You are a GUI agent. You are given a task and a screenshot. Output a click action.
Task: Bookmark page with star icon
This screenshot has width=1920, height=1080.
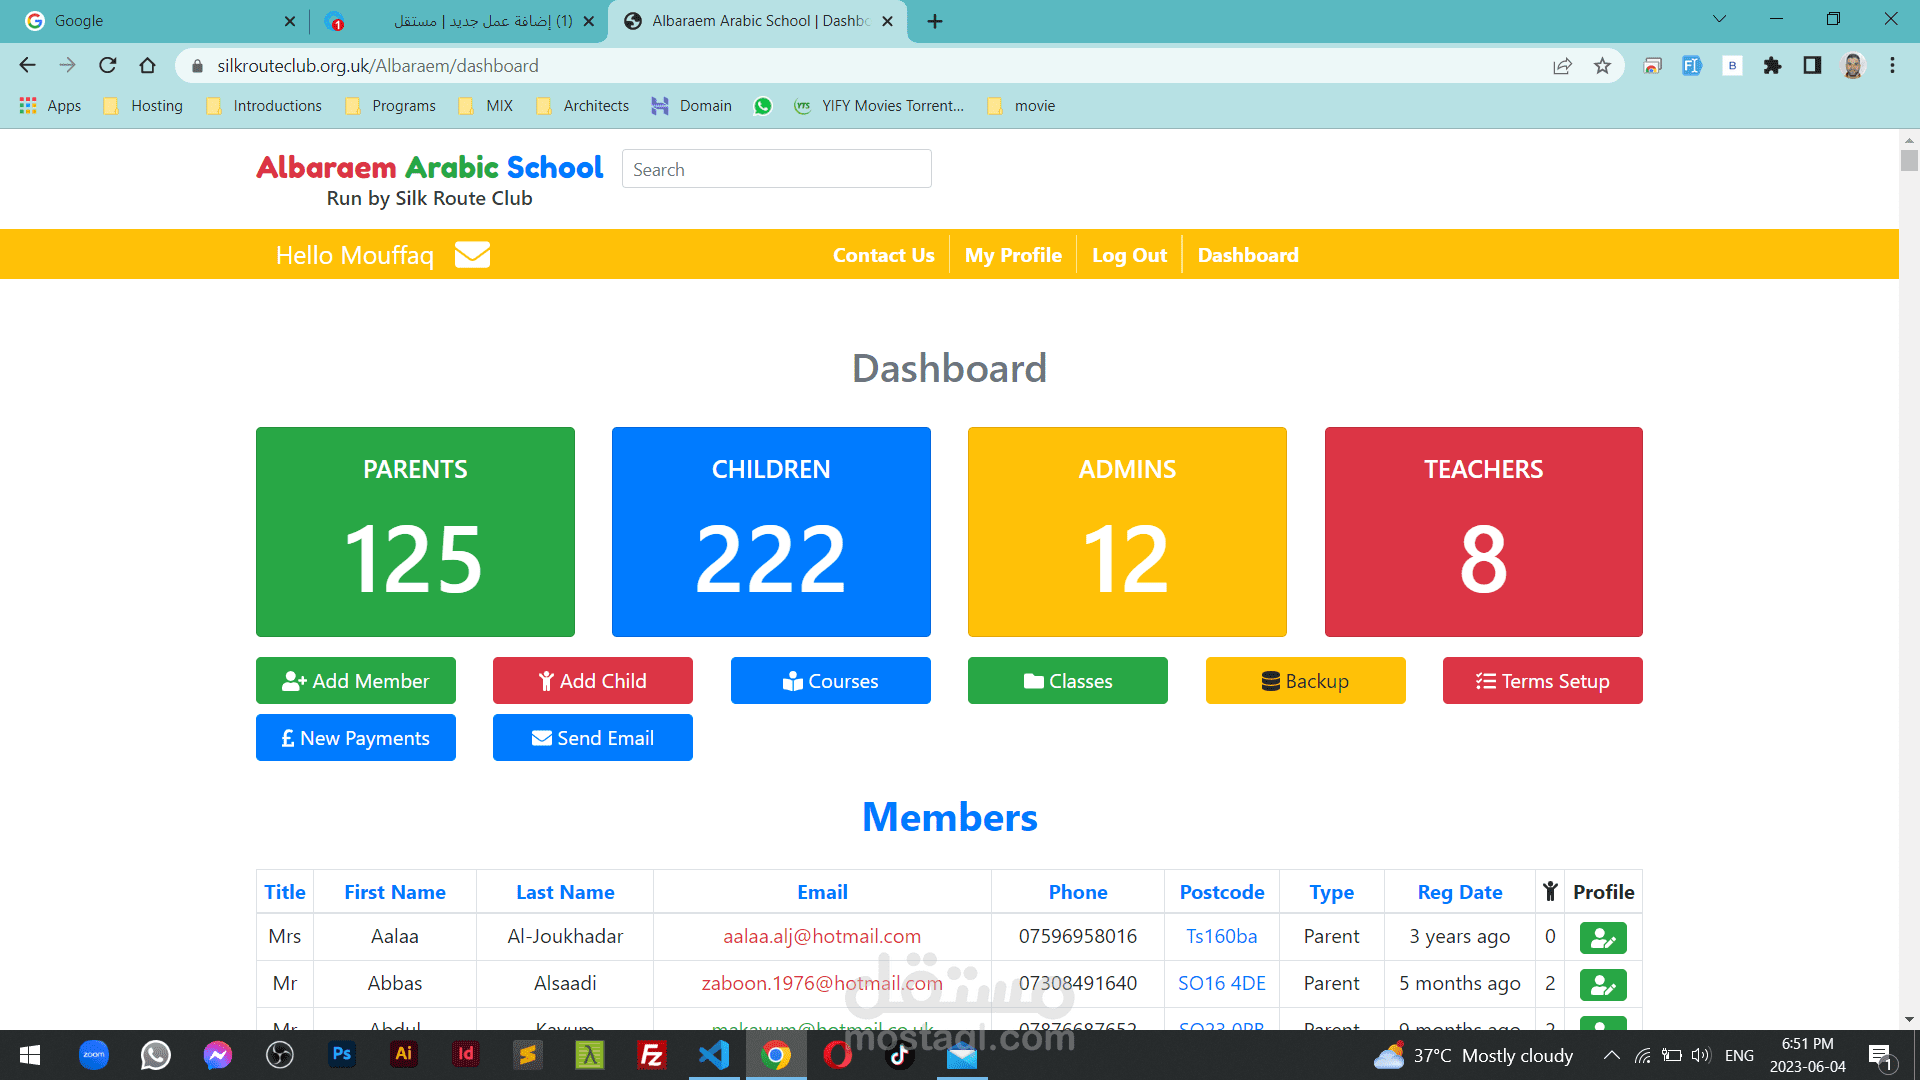[x=1602, y=66]
